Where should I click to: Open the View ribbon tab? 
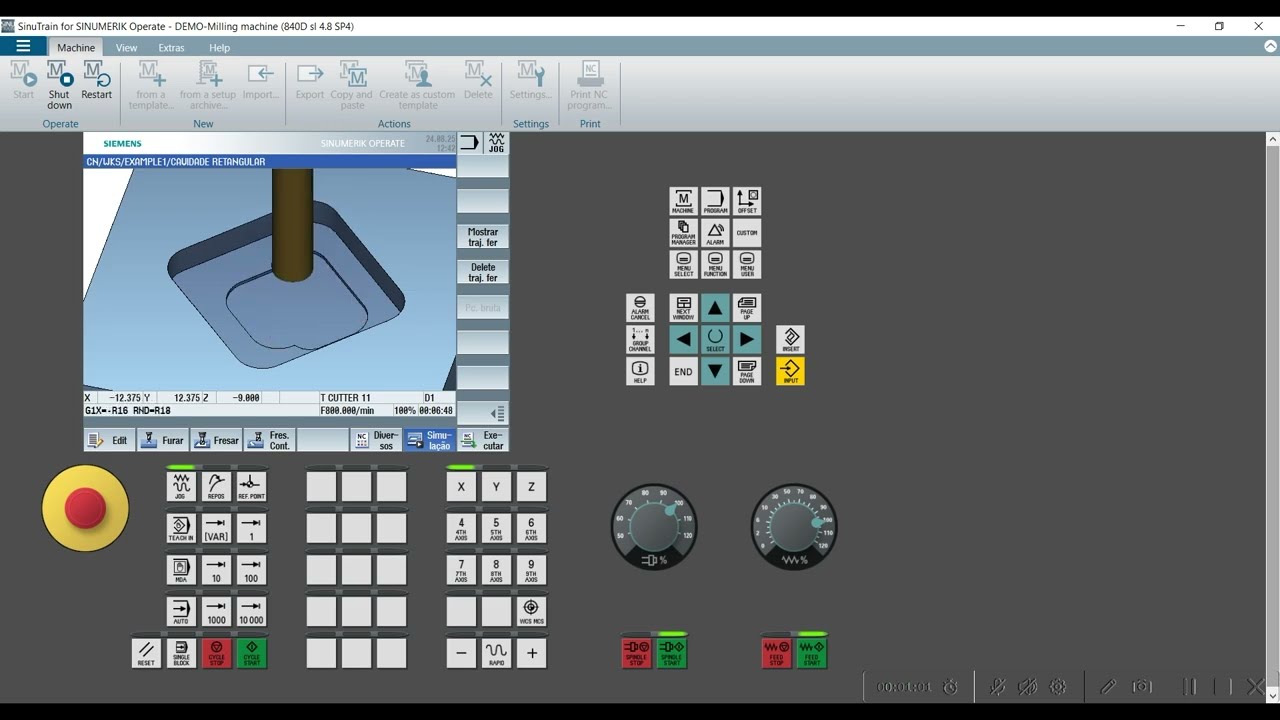[126, 47]
